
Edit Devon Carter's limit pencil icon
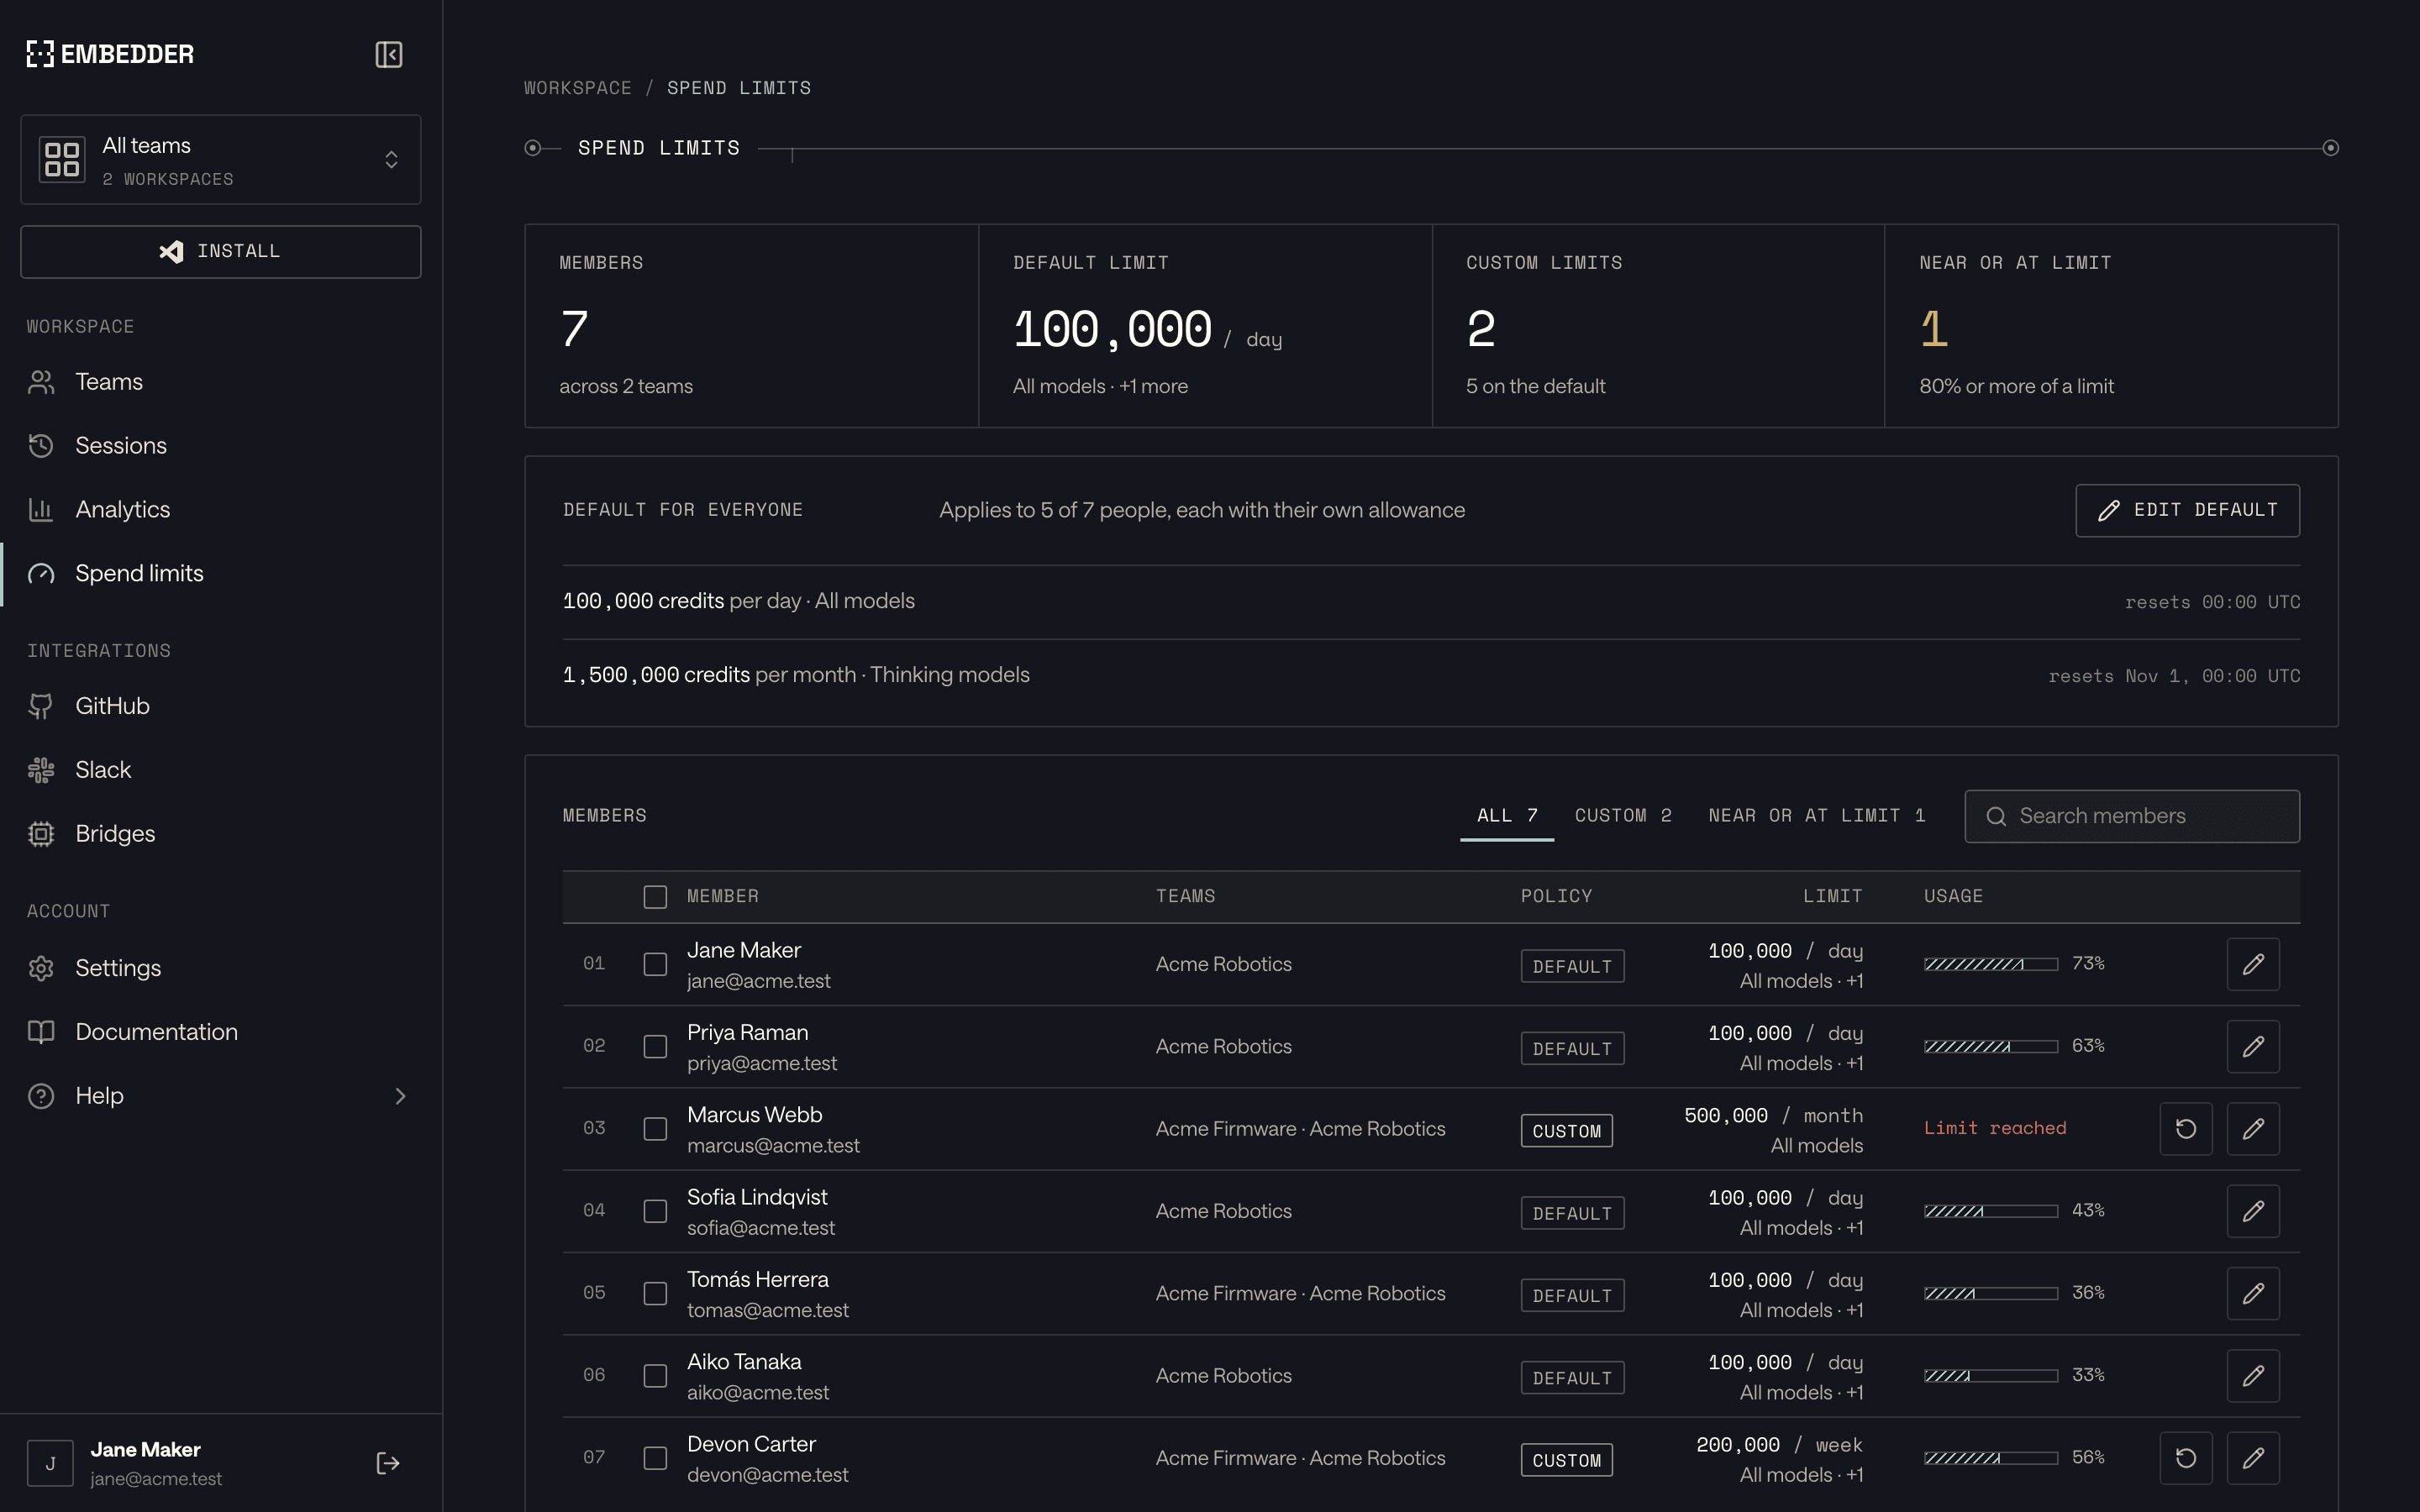tap(2253, 1458)
